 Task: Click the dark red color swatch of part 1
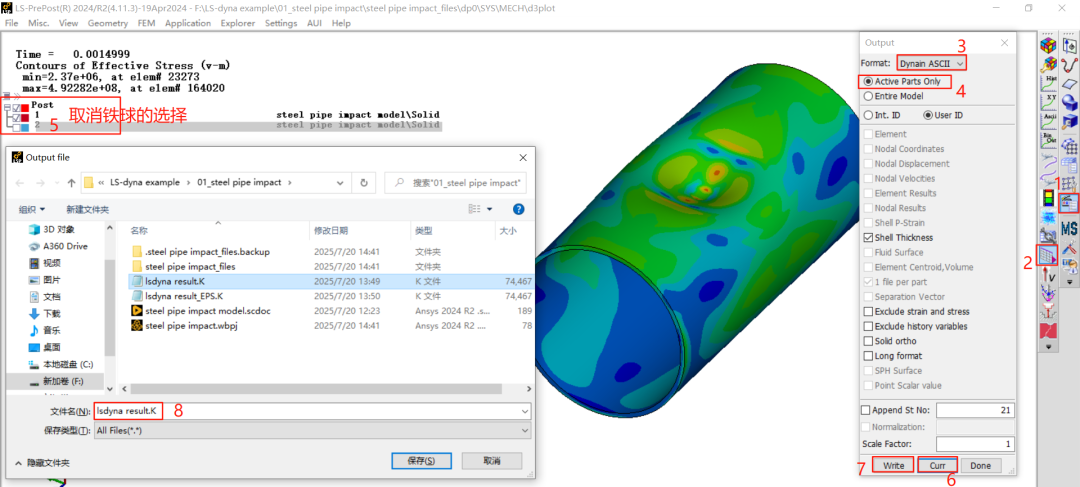tap(25, 117)
